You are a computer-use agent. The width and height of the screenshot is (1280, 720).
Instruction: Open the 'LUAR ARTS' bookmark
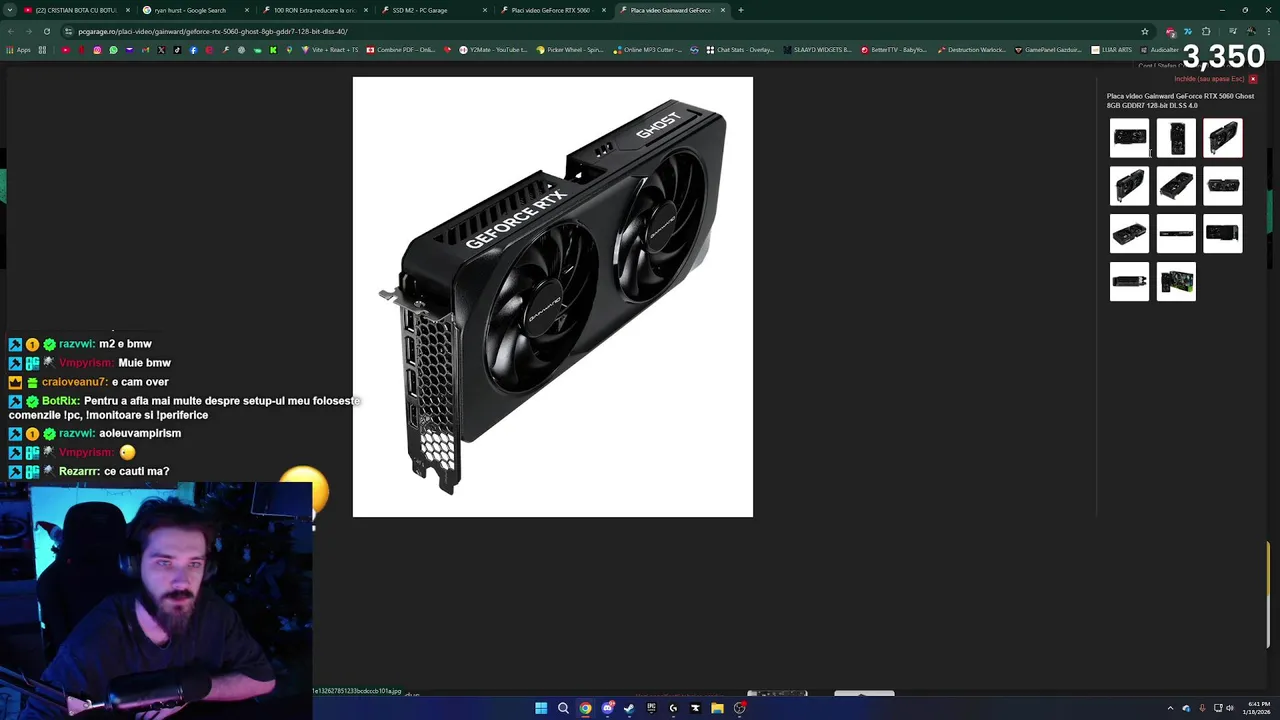1112,50
